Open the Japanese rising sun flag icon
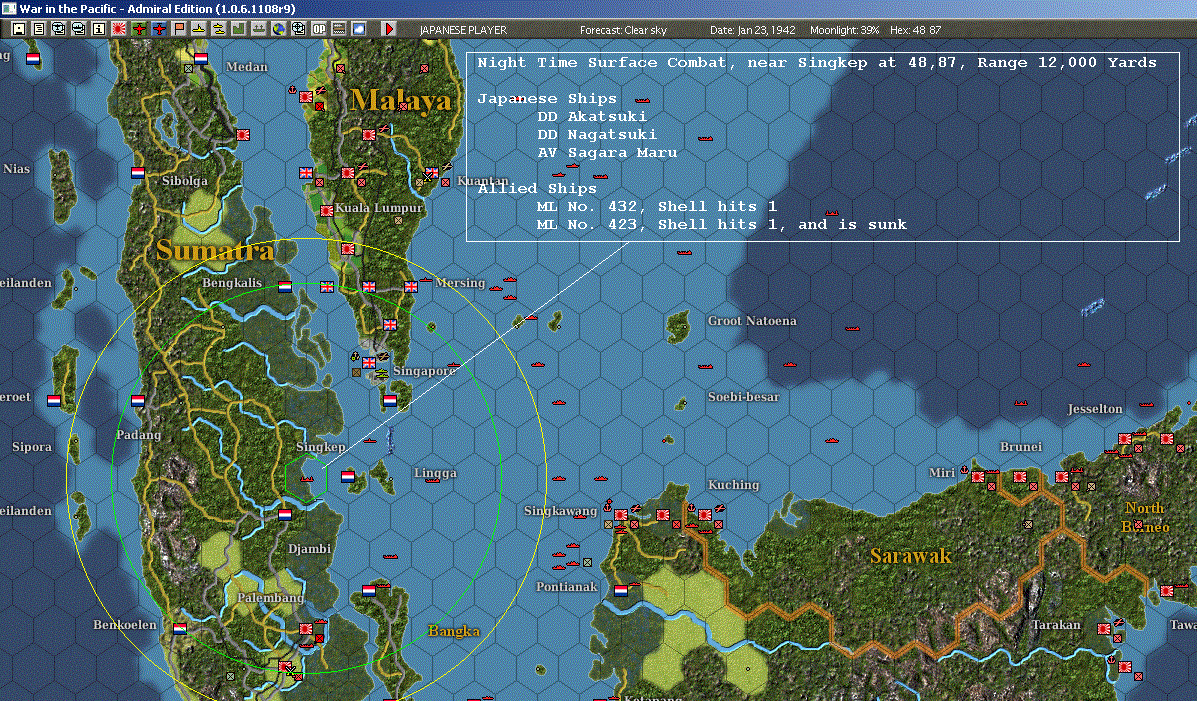Image resolution: width=1197 pixels, height=701 pixels. pyautogui.click(x=118, y=29)
